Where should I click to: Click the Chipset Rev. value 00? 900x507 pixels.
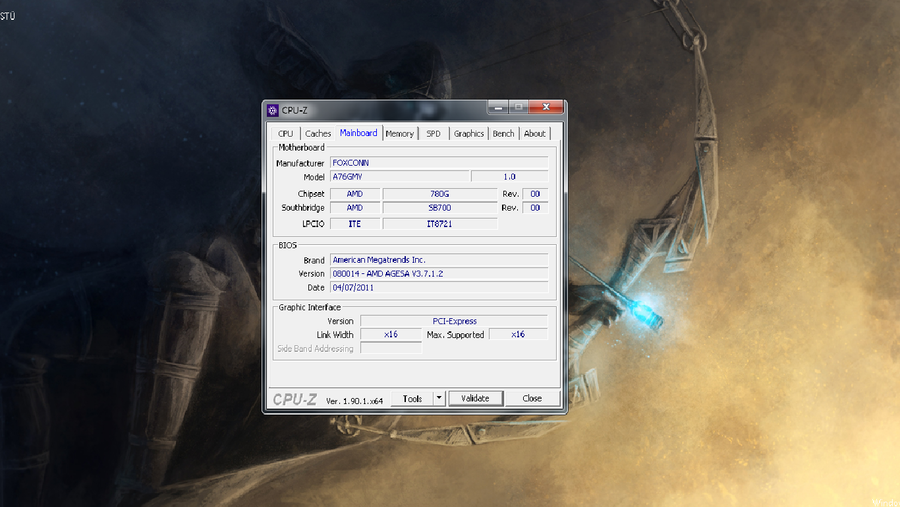[535, 194]
